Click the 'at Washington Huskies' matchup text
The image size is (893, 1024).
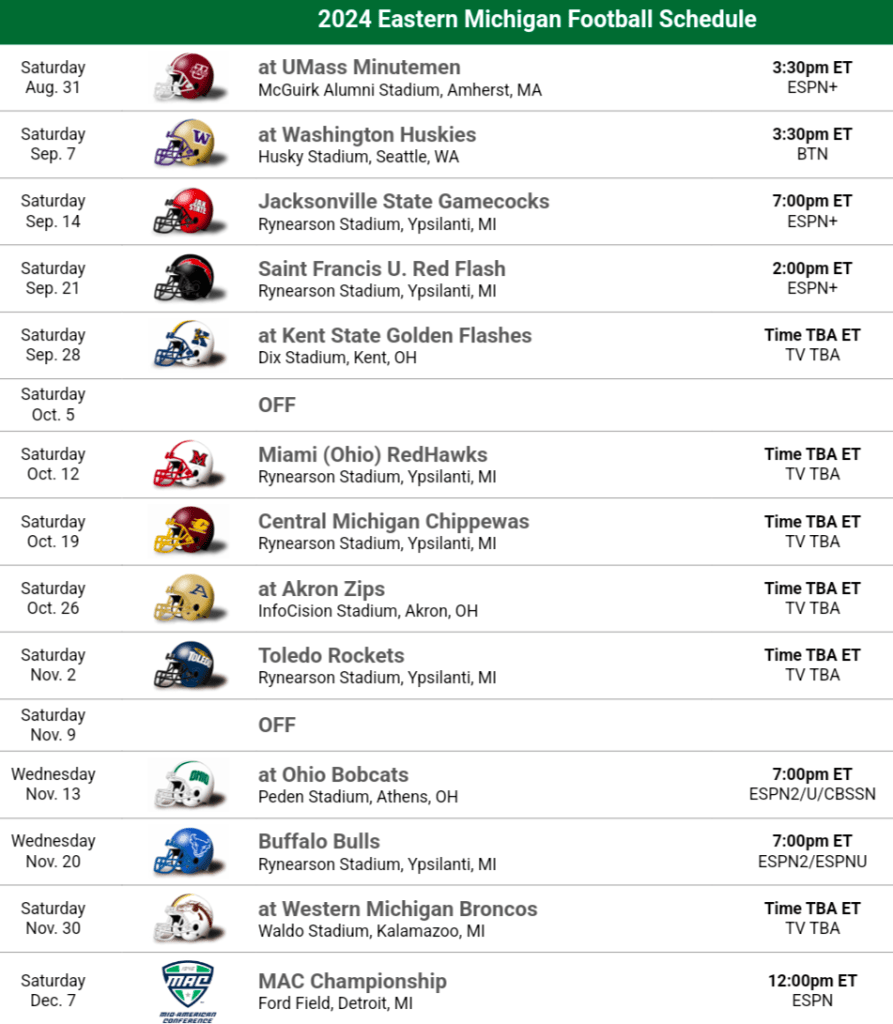[x=367, y=134]
